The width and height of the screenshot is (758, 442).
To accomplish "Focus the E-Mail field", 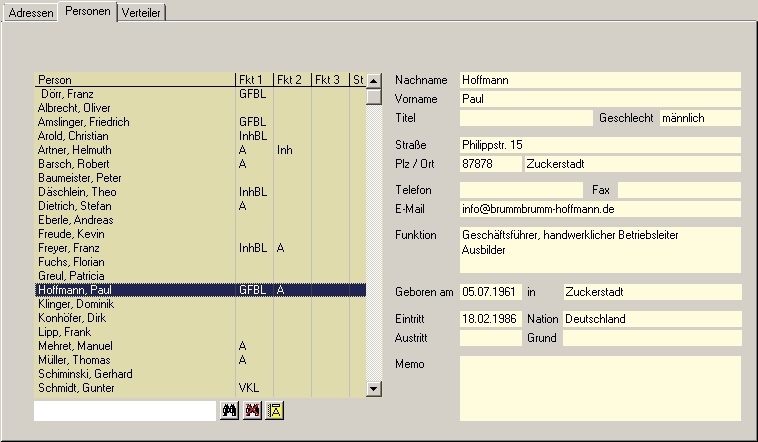I will click(599, 209).
